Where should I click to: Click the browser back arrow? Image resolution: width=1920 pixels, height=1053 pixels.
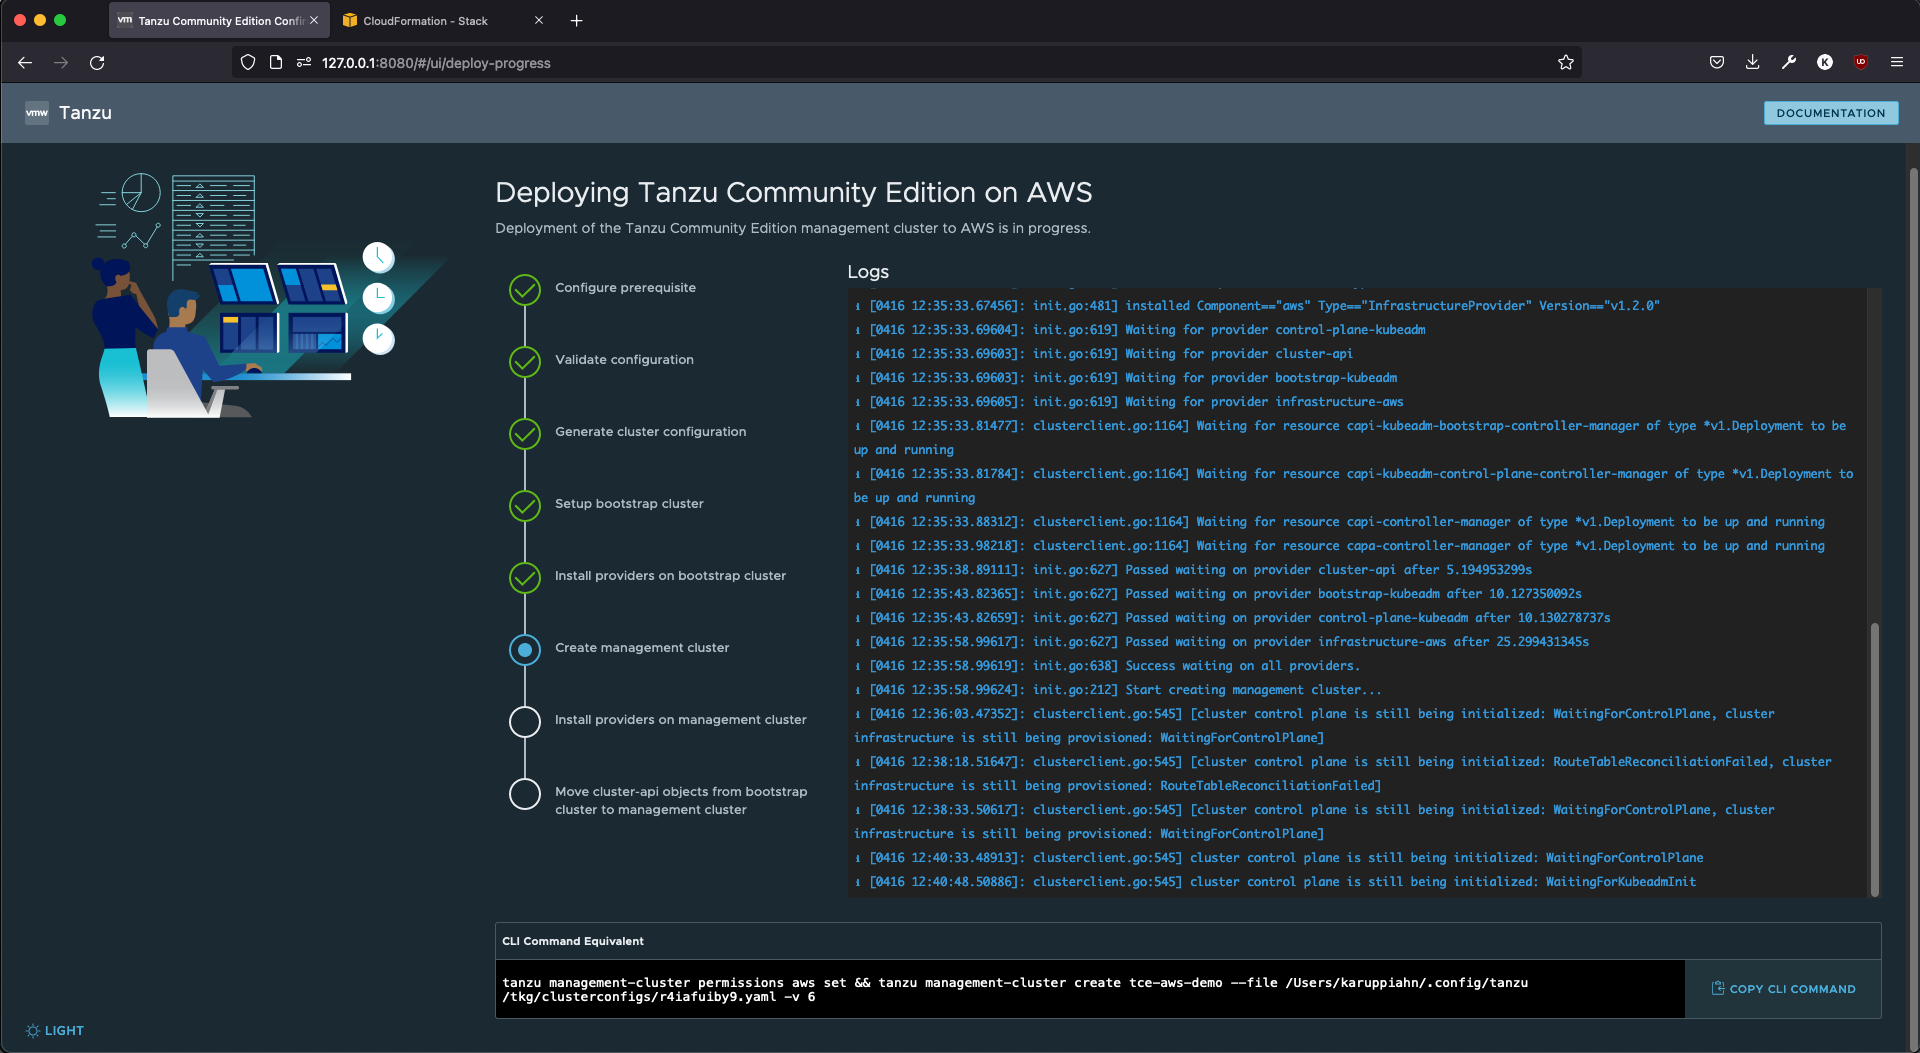pyautogui.click(x=25, y=62)
